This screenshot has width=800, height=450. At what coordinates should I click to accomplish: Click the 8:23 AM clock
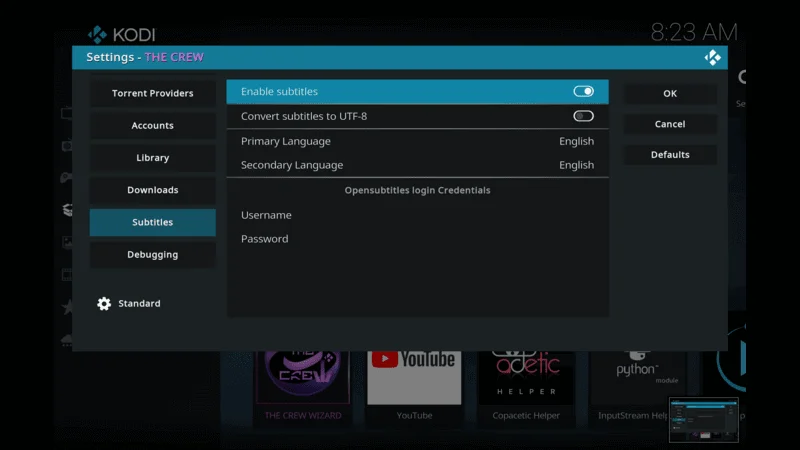[x=694, y=33]
